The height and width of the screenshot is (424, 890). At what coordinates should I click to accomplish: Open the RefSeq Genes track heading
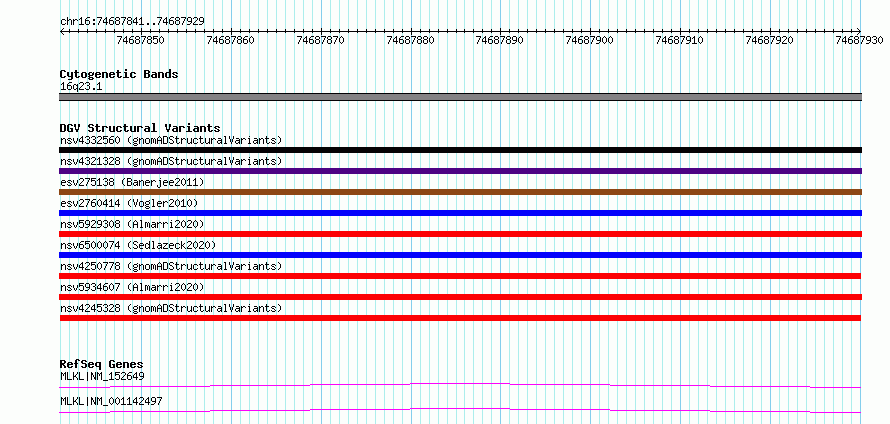tap(102, 364)
